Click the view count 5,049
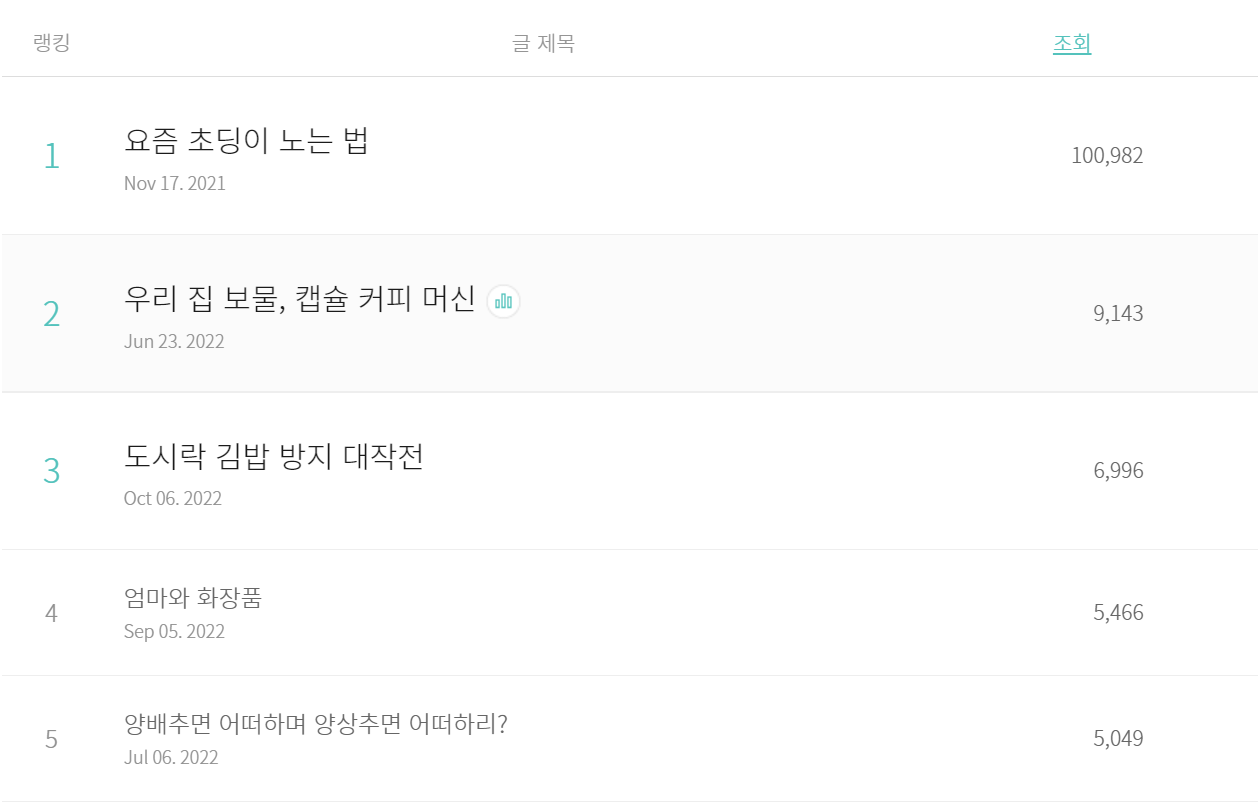Screen dimensions: 1258x811 click(1117, 739)
